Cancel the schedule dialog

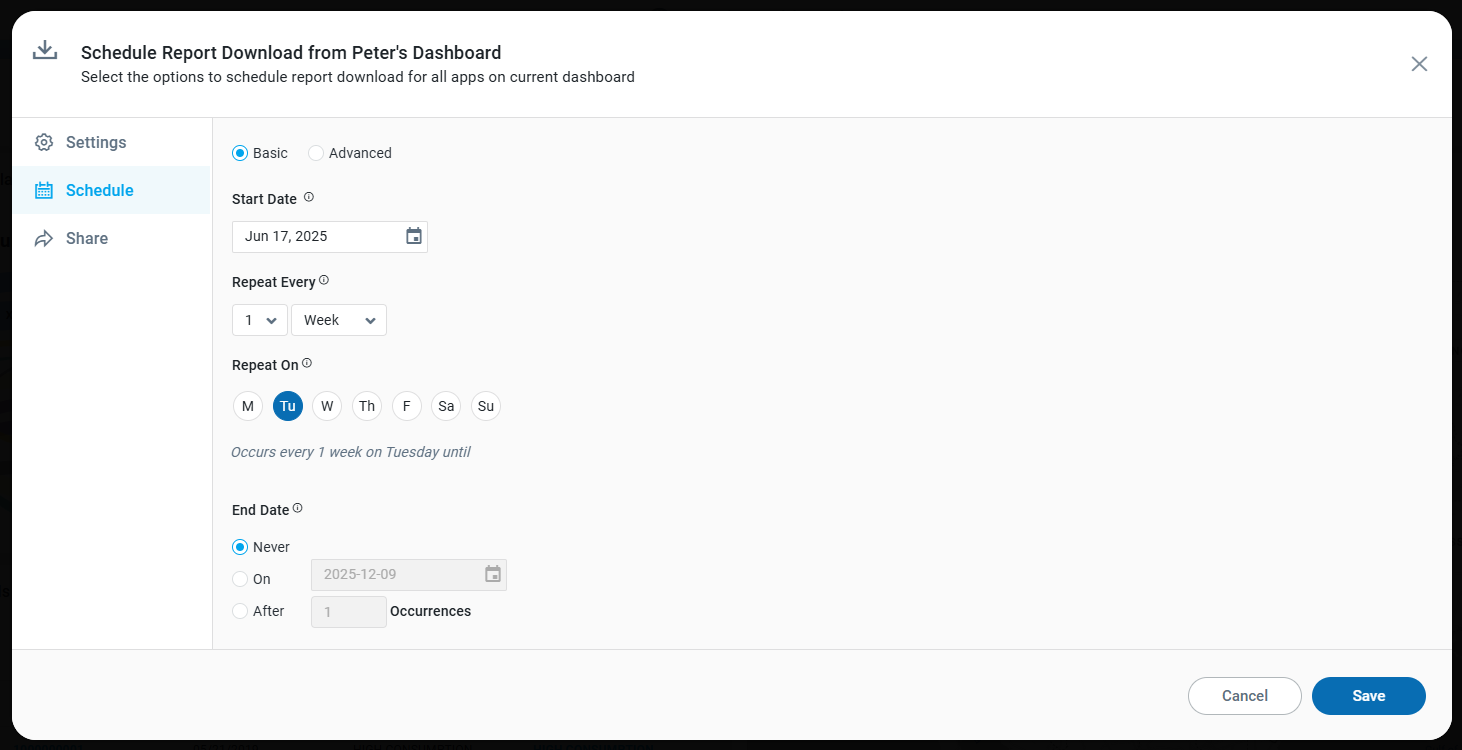tap(1245, 696)
